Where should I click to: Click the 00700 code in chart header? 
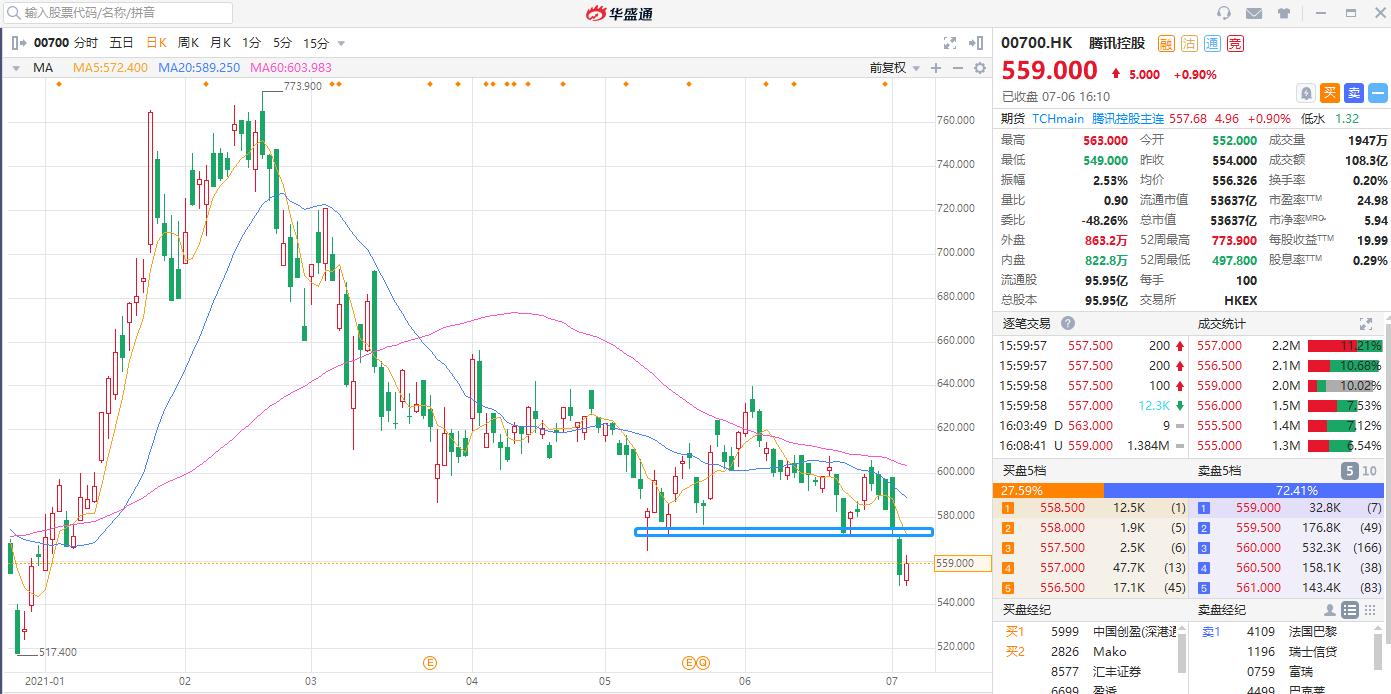click(51, 43)
